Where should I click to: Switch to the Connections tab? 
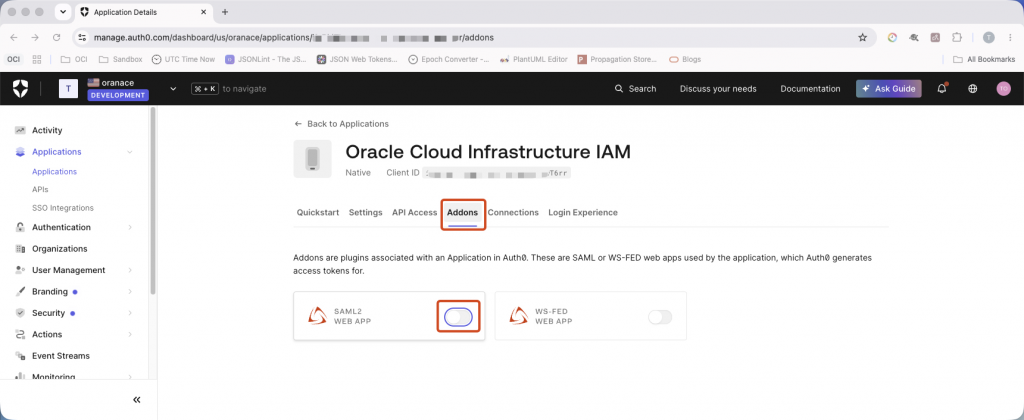(513, 212)
